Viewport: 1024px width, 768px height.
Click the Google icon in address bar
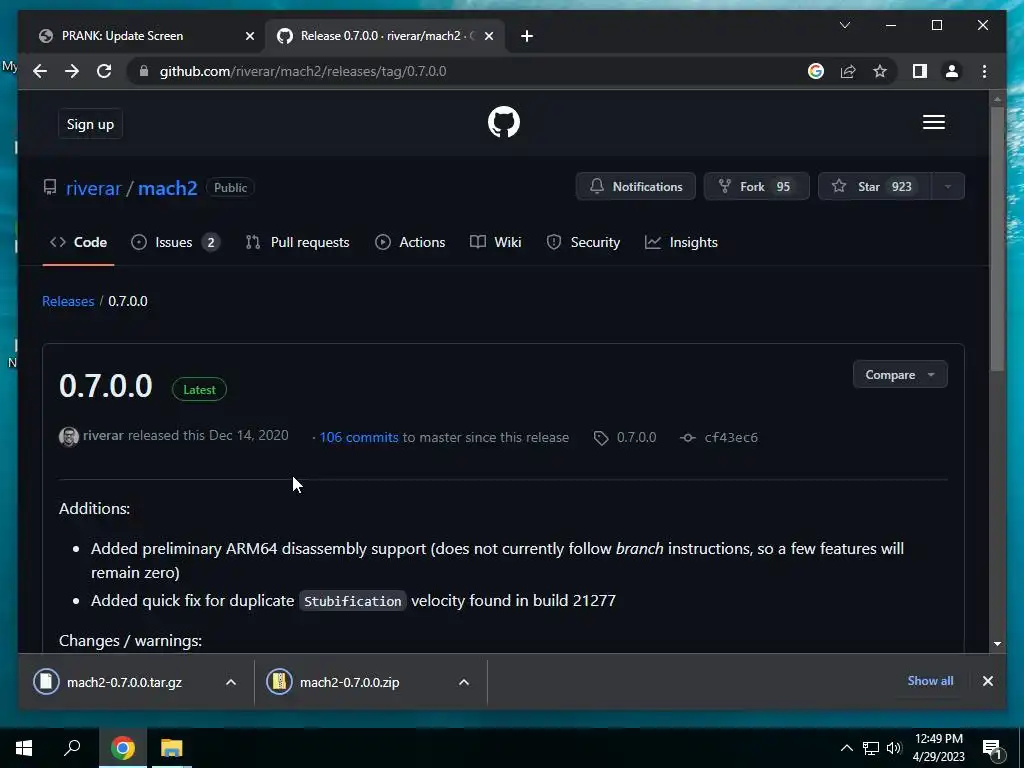[816, 71]
